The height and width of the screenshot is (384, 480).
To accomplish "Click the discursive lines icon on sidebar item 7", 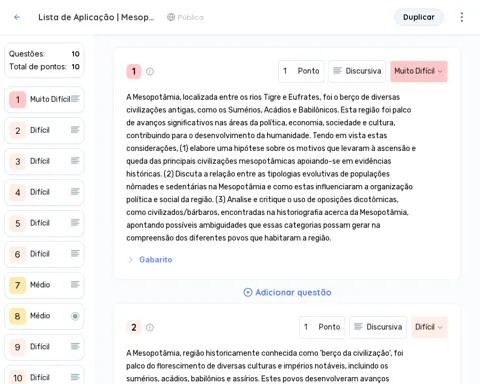I will click(x=75, y=284).
